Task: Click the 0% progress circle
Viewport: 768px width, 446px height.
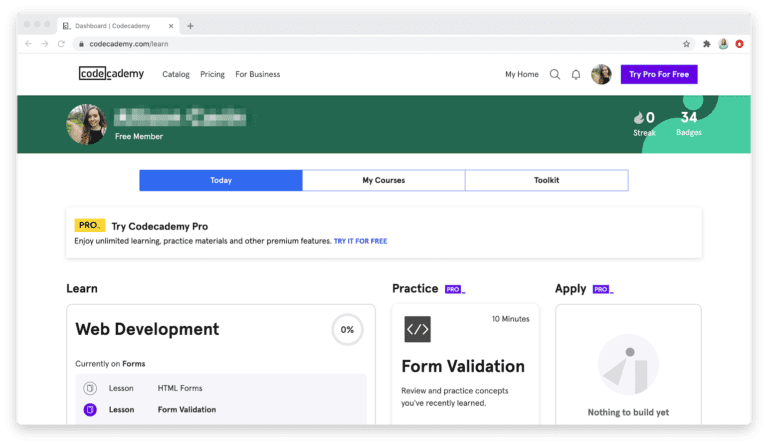Action: point(347,329)
